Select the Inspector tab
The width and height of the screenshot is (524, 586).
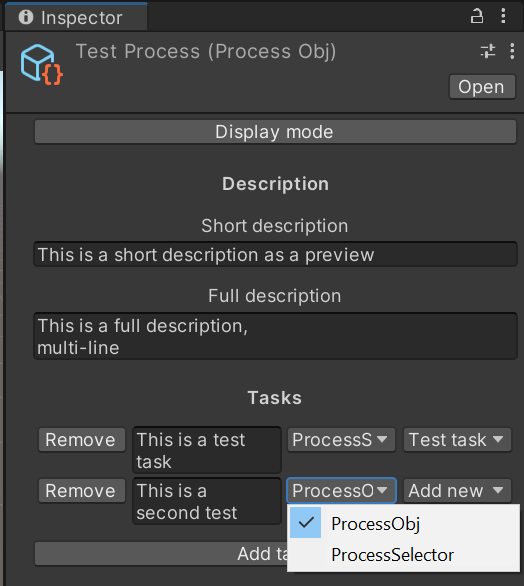point(76,17)
